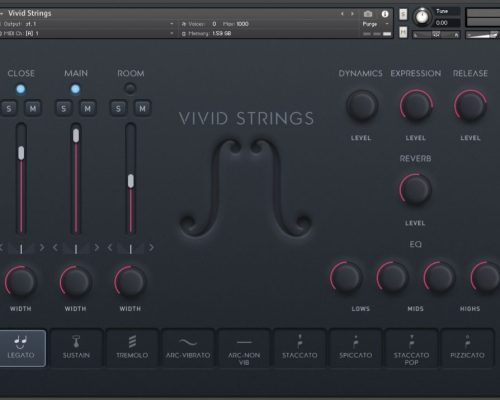Select the Arc-Non Vib articulation

click(x=244, y=348)
